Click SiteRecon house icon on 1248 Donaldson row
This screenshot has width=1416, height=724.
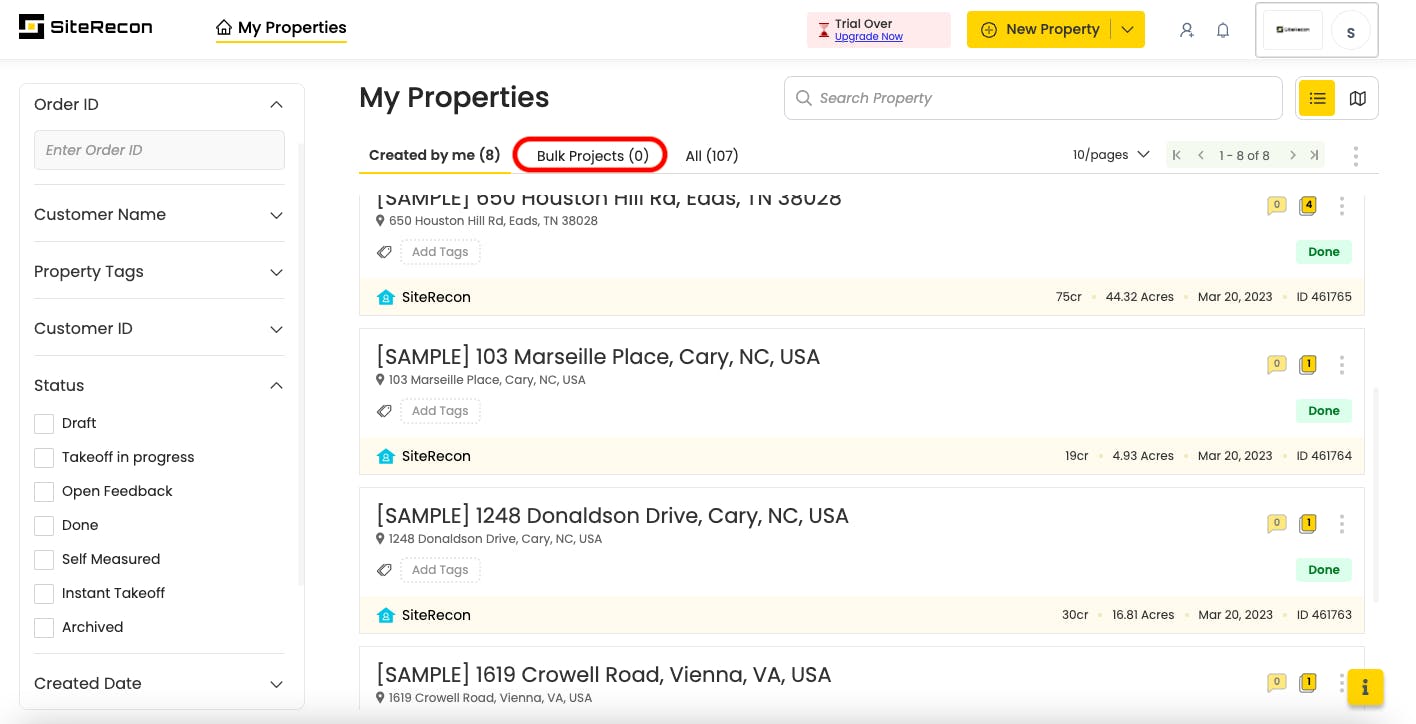tap(386, 616)
